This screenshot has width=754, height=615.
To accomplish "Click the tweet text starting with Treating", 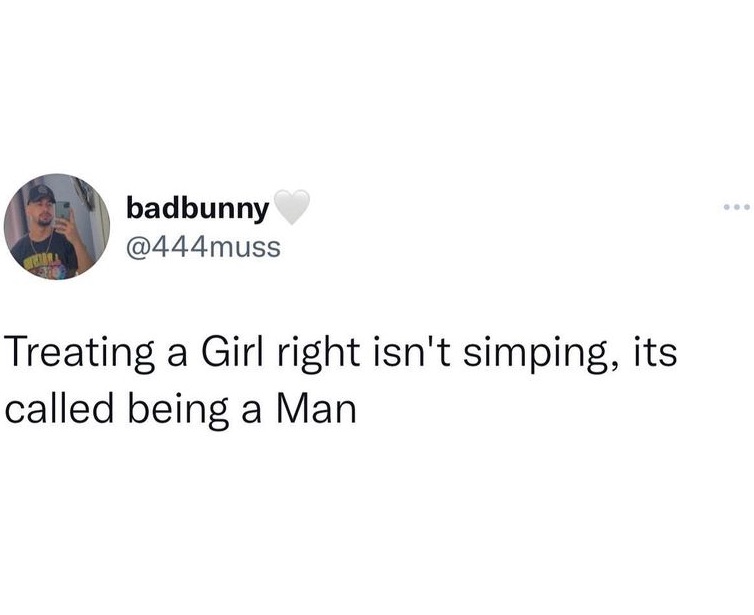I will click(340, 381).
